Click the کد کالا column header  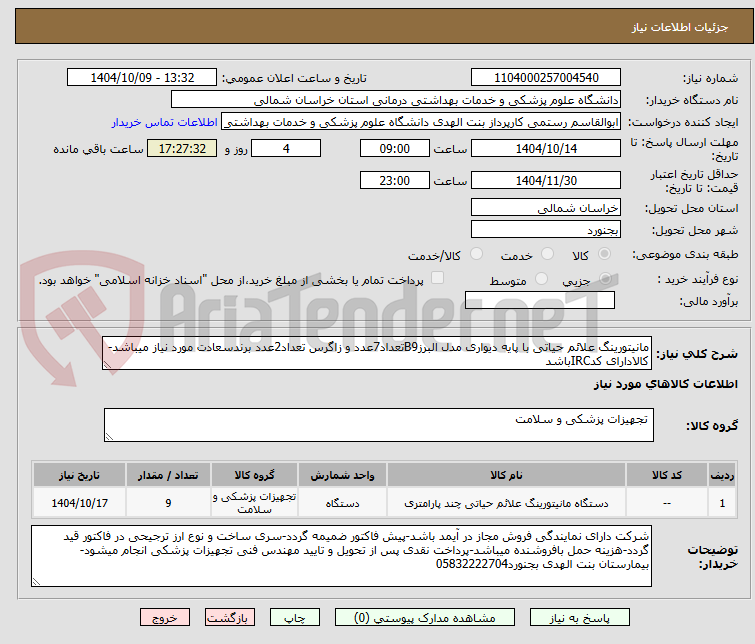(x=667, y=475)
